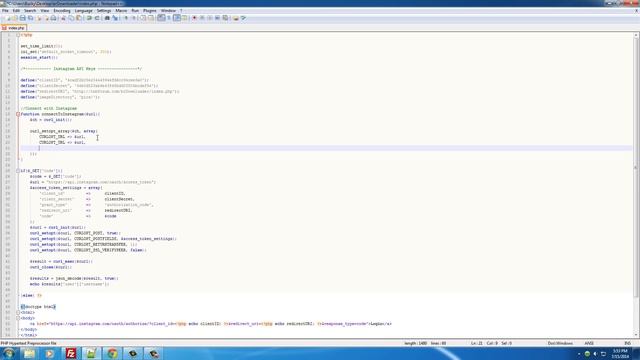Screen dimensions: 640x360
Task: Toggle the Show Indent Guide button
Action: coord(176,18)
